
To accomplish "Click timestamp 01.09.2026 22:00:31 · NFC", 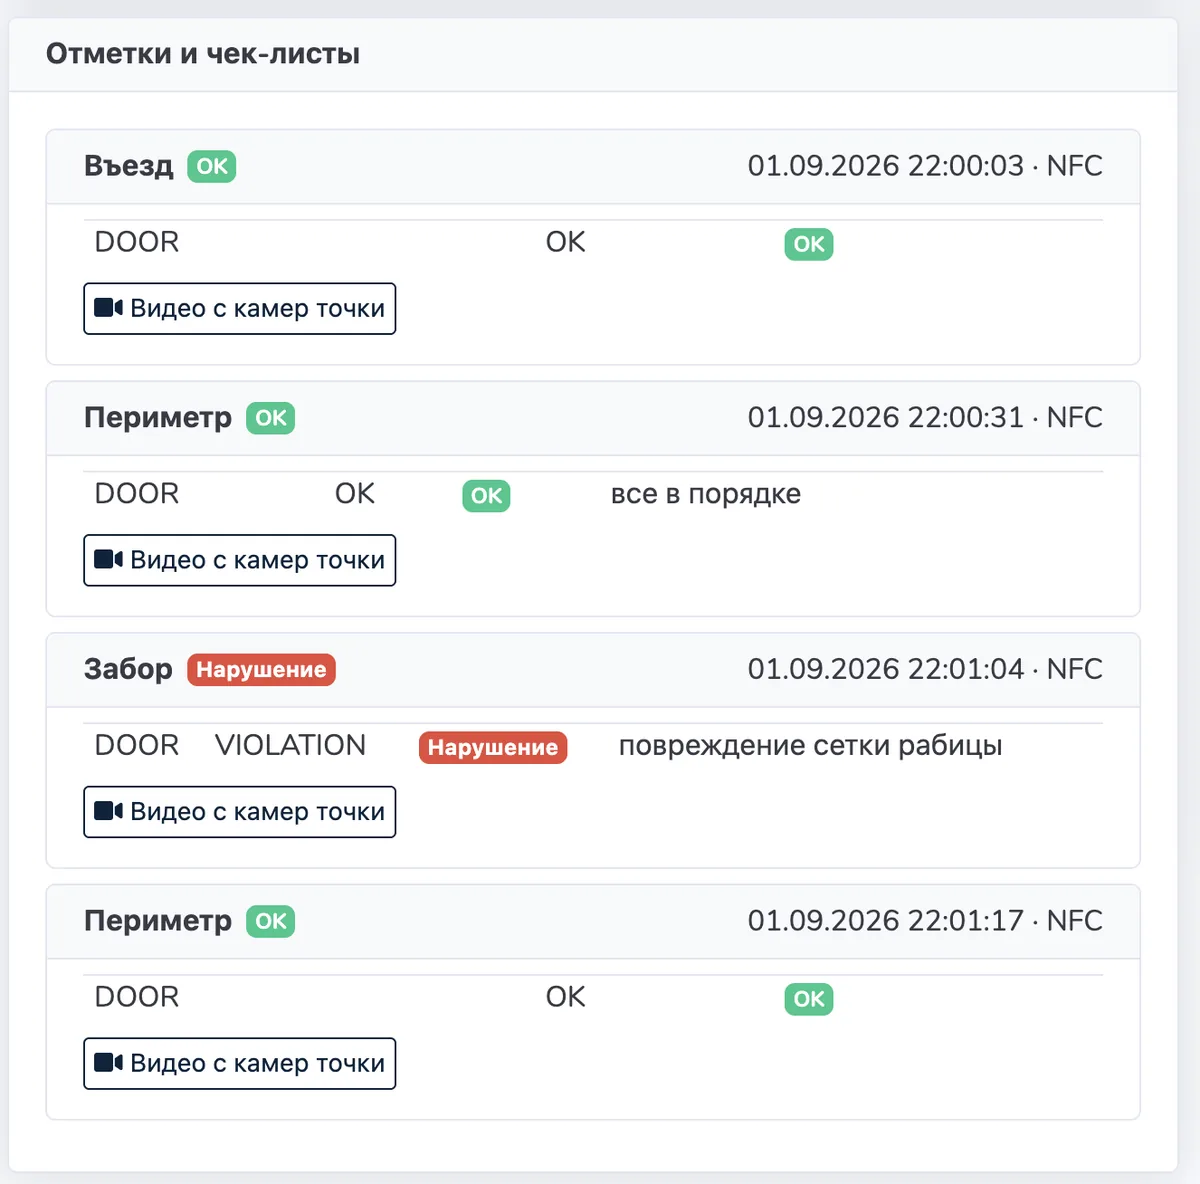I will [x=925, y=418].
